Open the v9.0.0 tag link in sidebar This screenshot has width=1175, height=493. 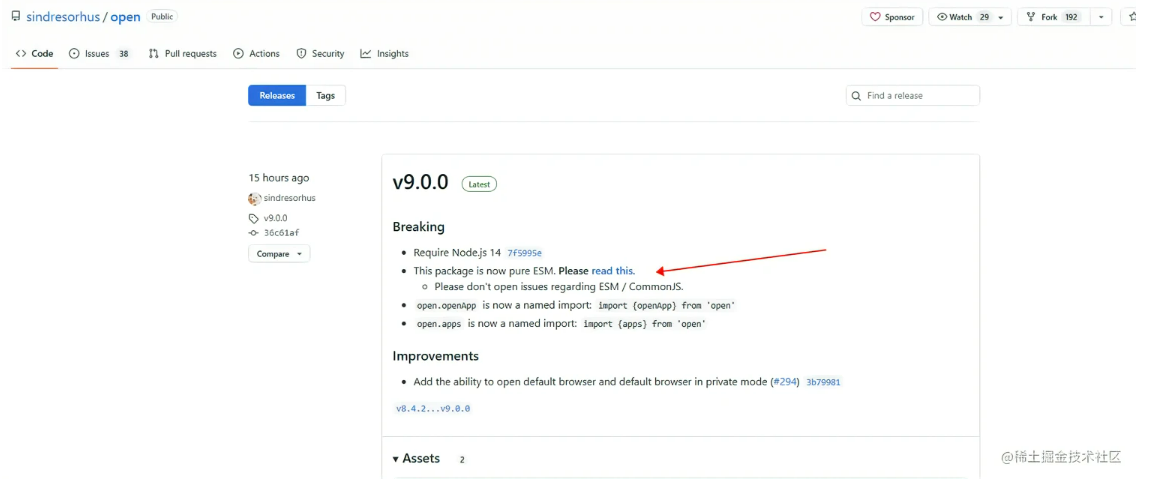tap(275, 218)
